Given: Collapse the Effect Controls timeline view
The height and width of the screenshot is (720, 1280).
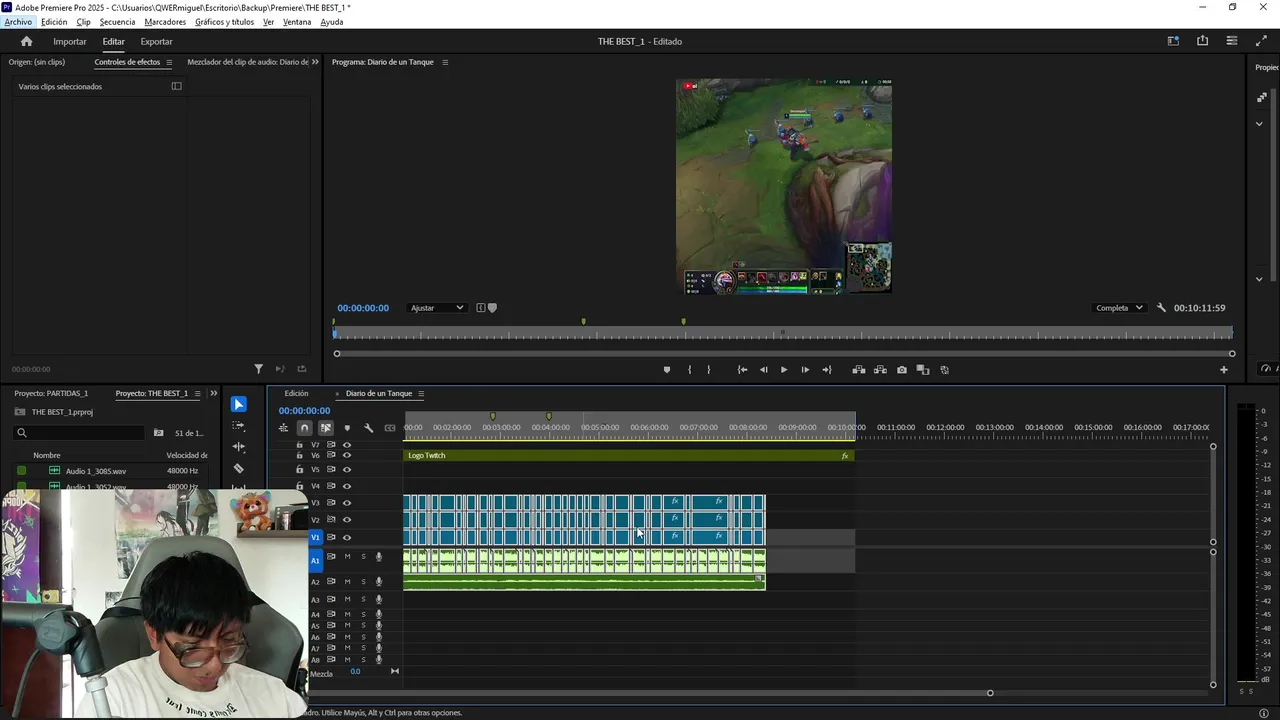Looking at the screenshot, I should click(177, 86).
